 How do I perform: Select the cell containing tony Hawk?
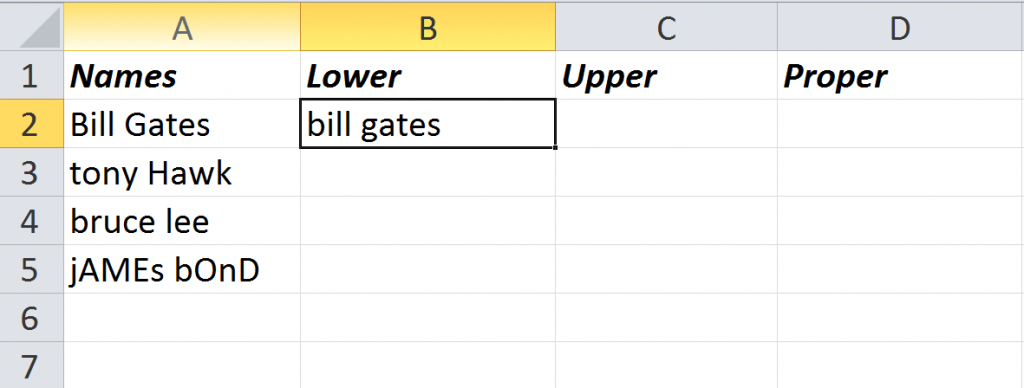click(182, 172)
